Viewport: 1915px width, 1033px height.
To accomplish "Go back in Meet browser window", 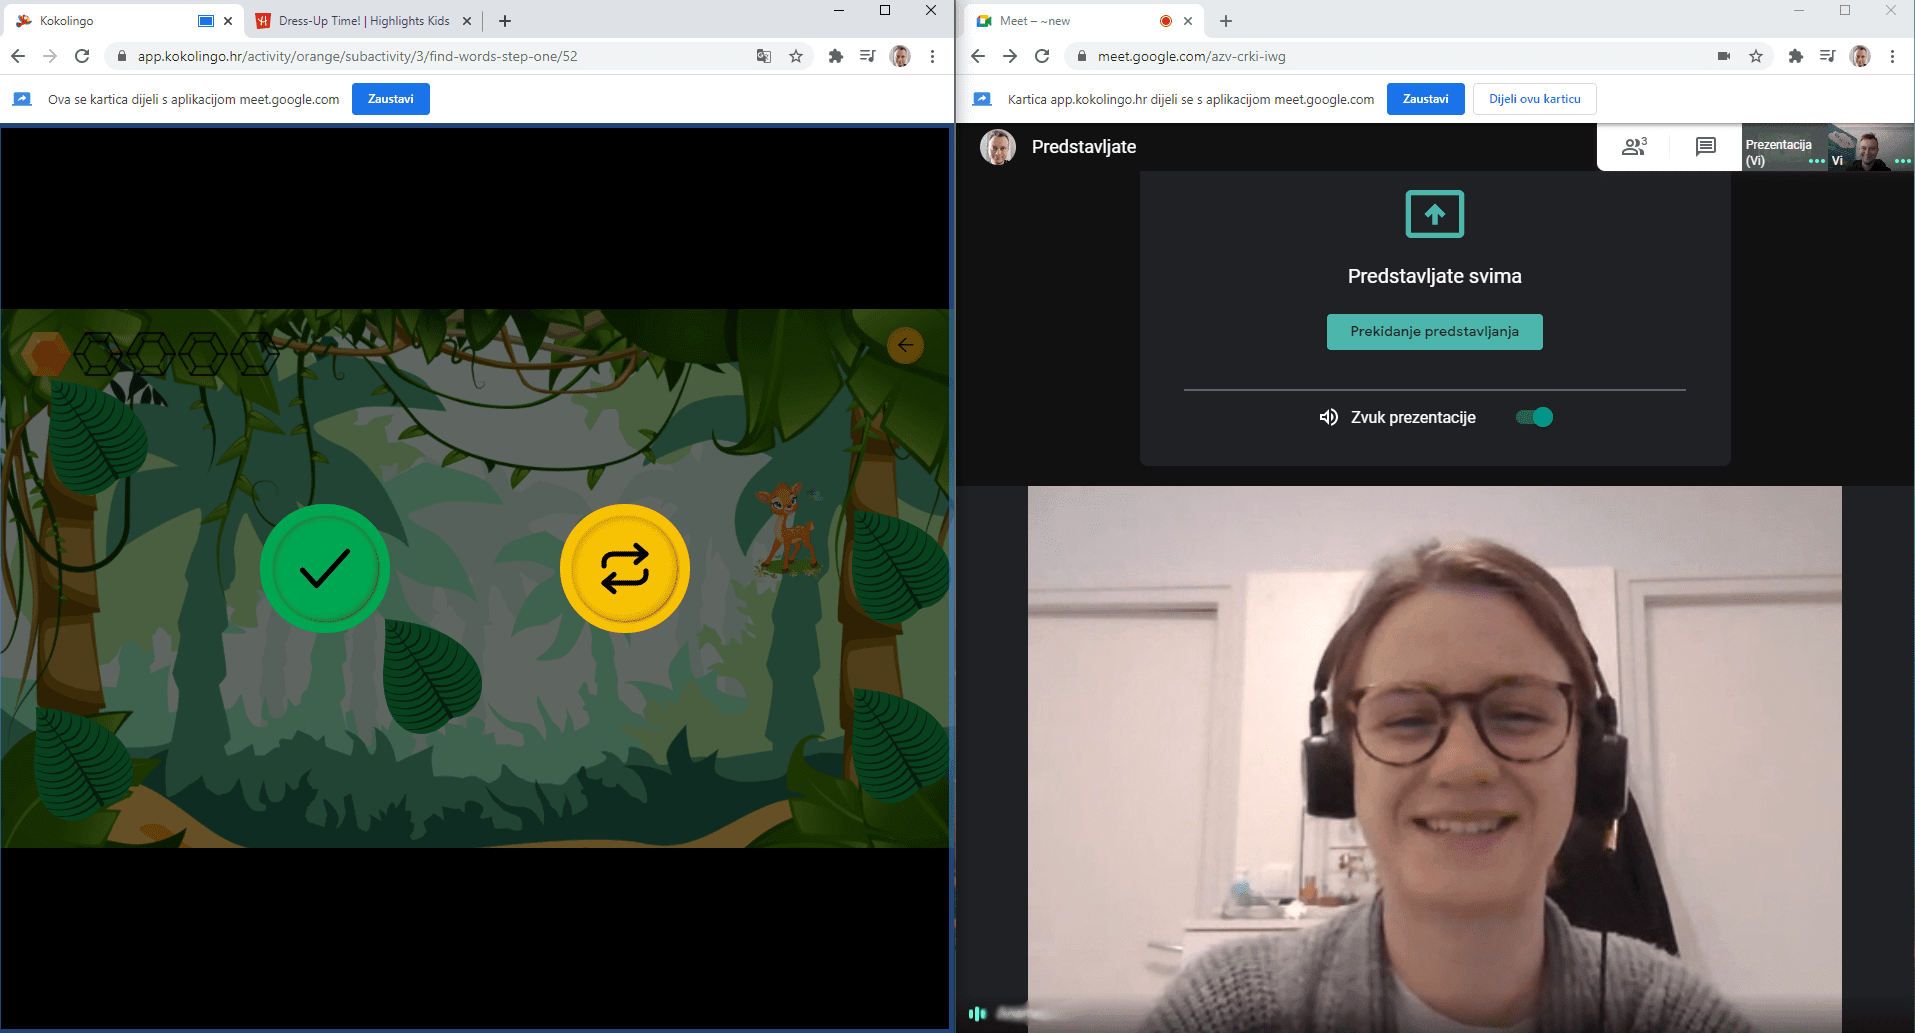I will click(978, 56).
